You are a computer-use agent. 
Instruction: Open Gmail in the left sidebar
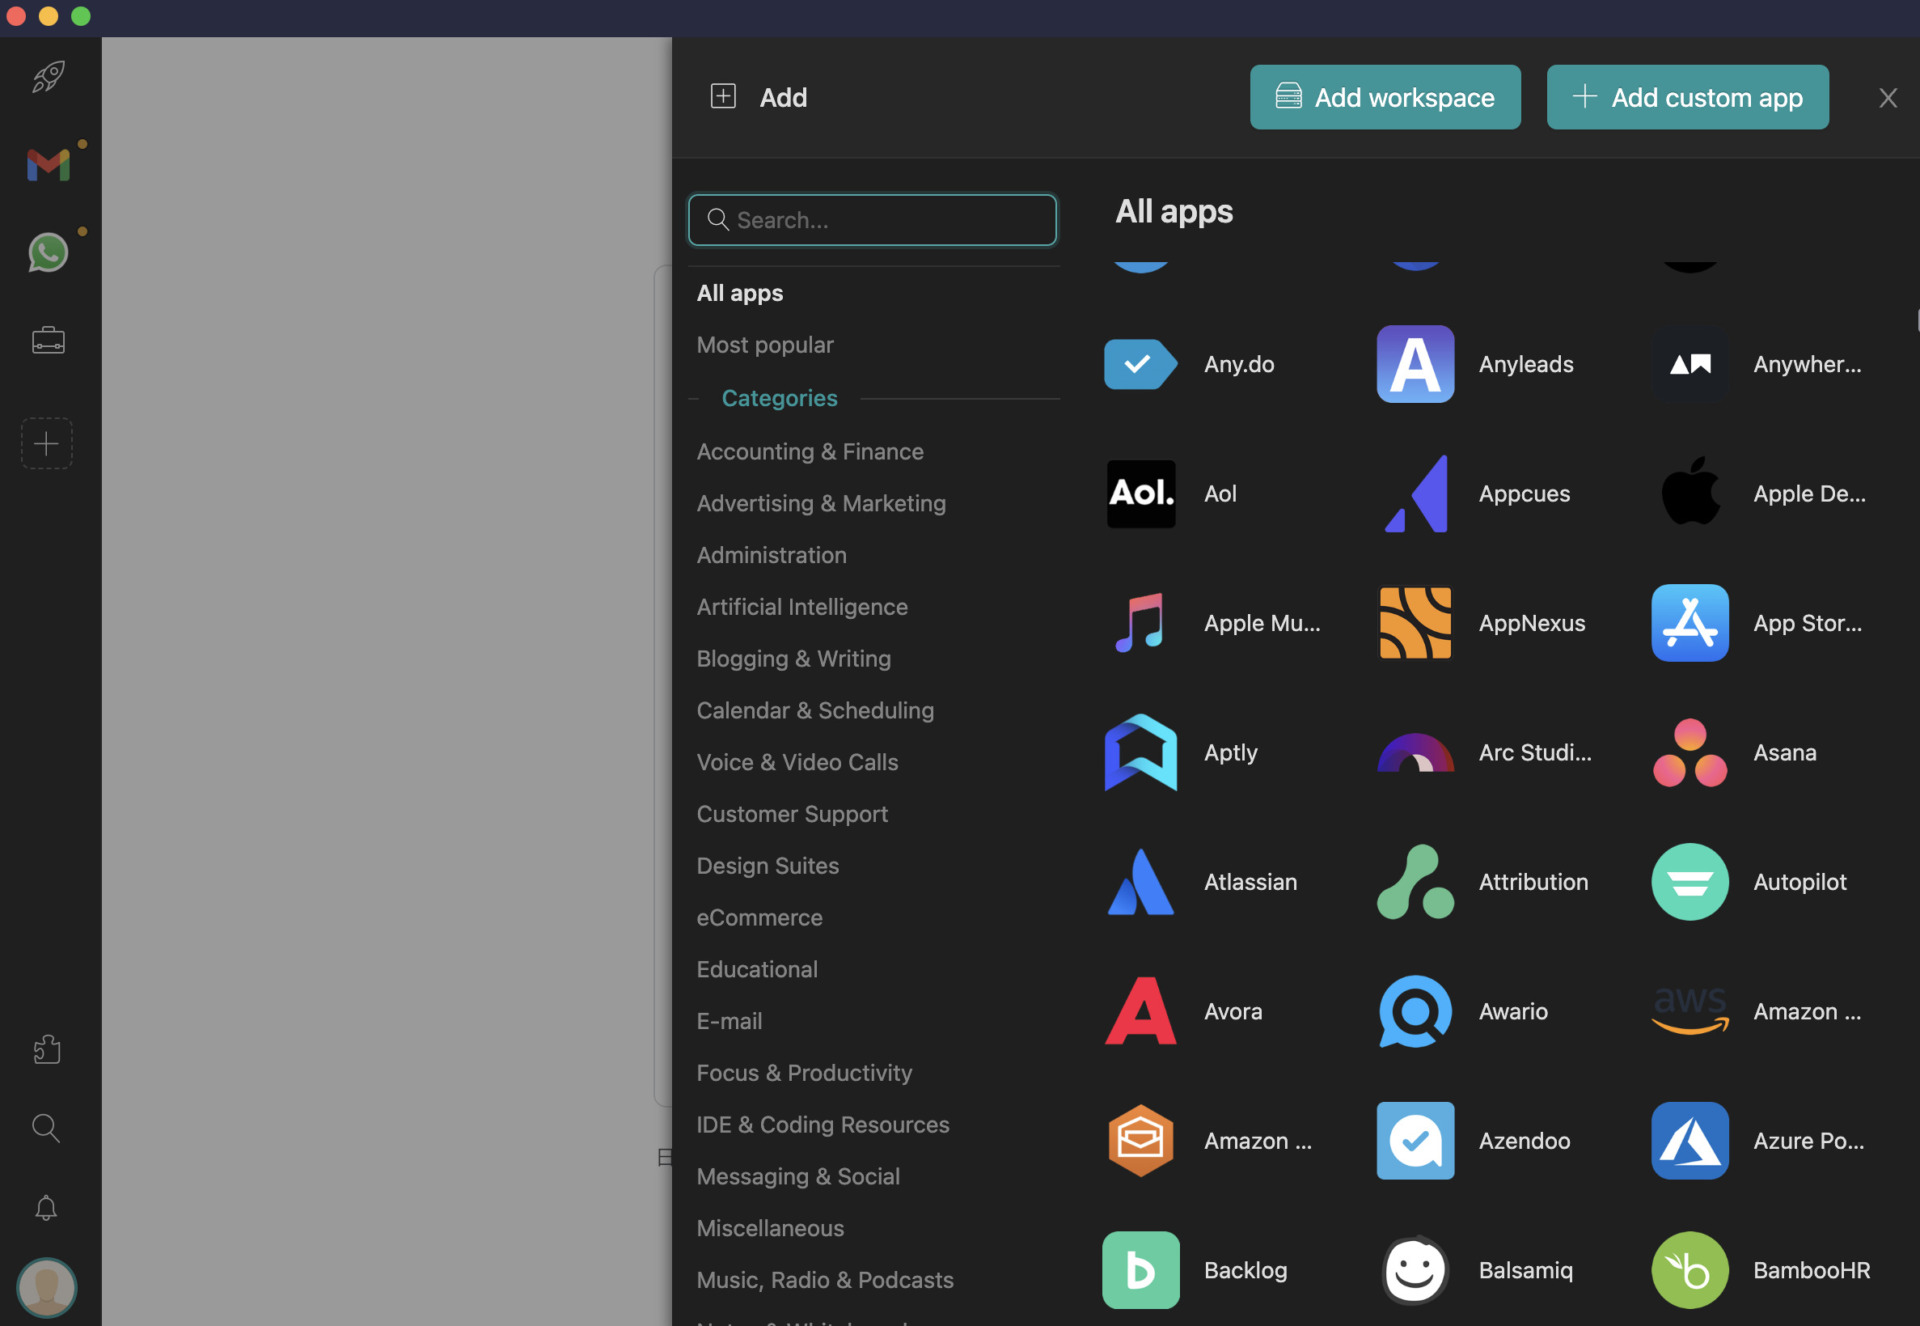pyautogui.click(x=48, y=165)
